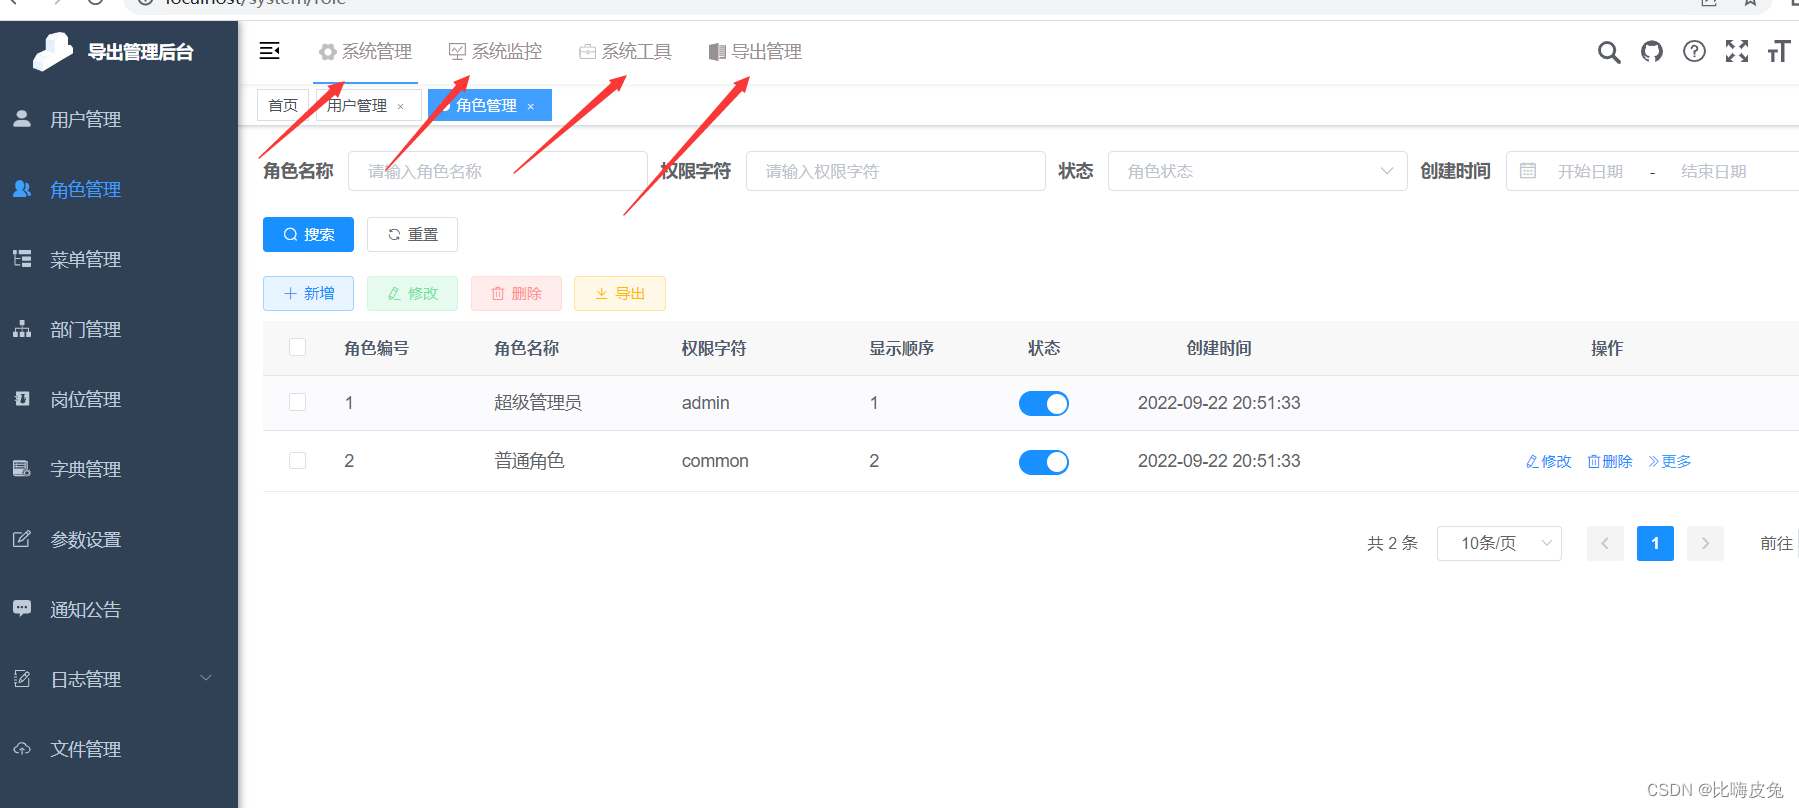
Task: Toggle the select-all checkbox in table header
Action: coord(297,347)
